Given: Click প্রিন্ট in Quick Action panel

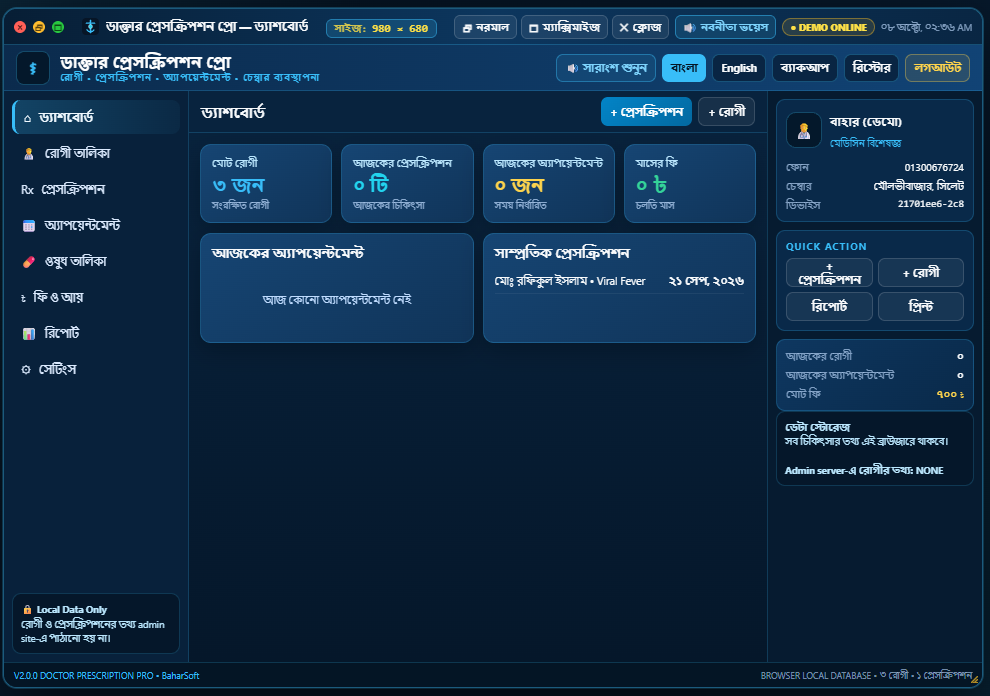Looking at the screenshot, I should [921, 306].
